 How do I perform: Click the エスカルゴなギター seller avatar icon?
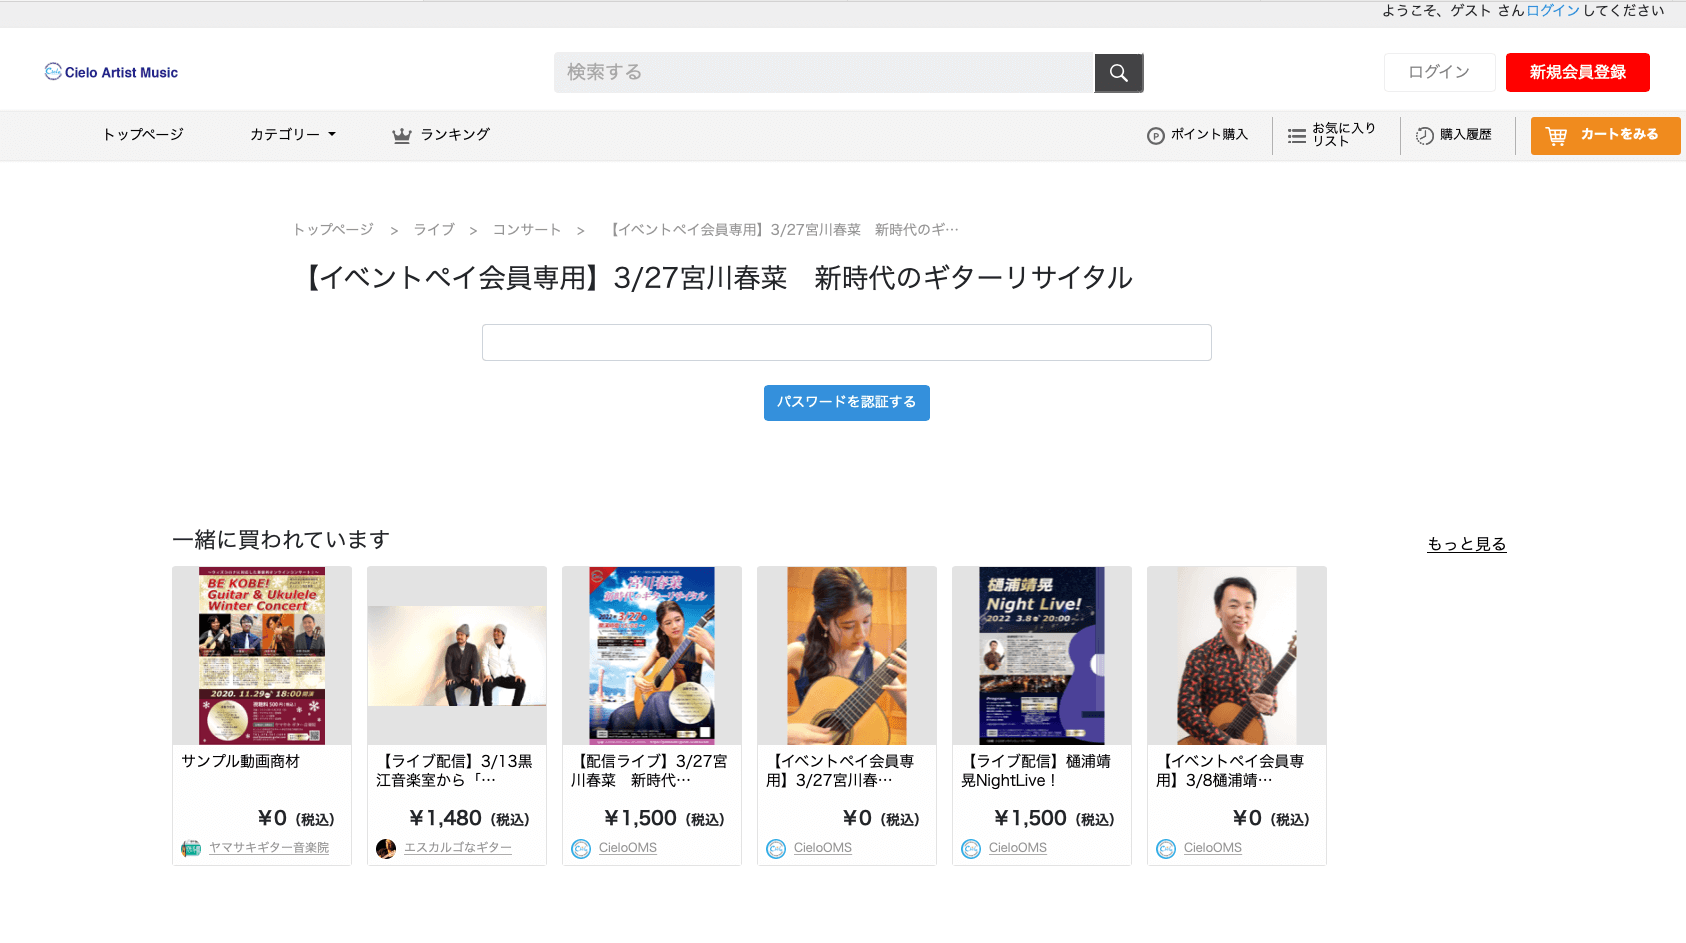coord(386,848)
